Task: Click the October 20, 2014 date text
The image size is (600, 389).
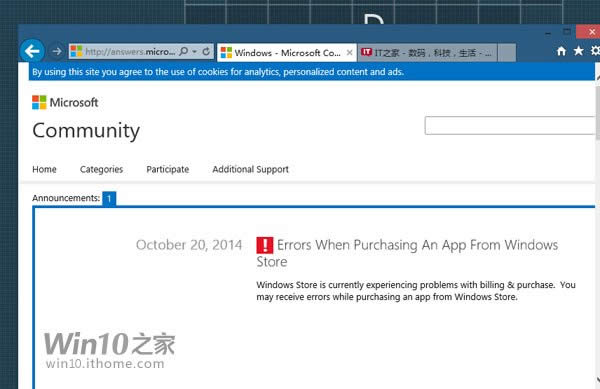Action: click(x=189, y=245)
